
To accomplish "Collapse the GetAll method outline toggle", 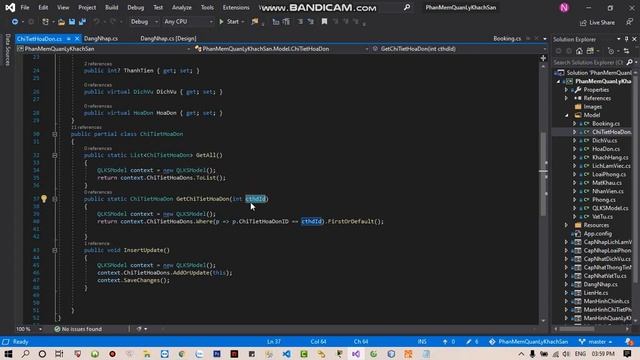I will (x=55, y=155).
